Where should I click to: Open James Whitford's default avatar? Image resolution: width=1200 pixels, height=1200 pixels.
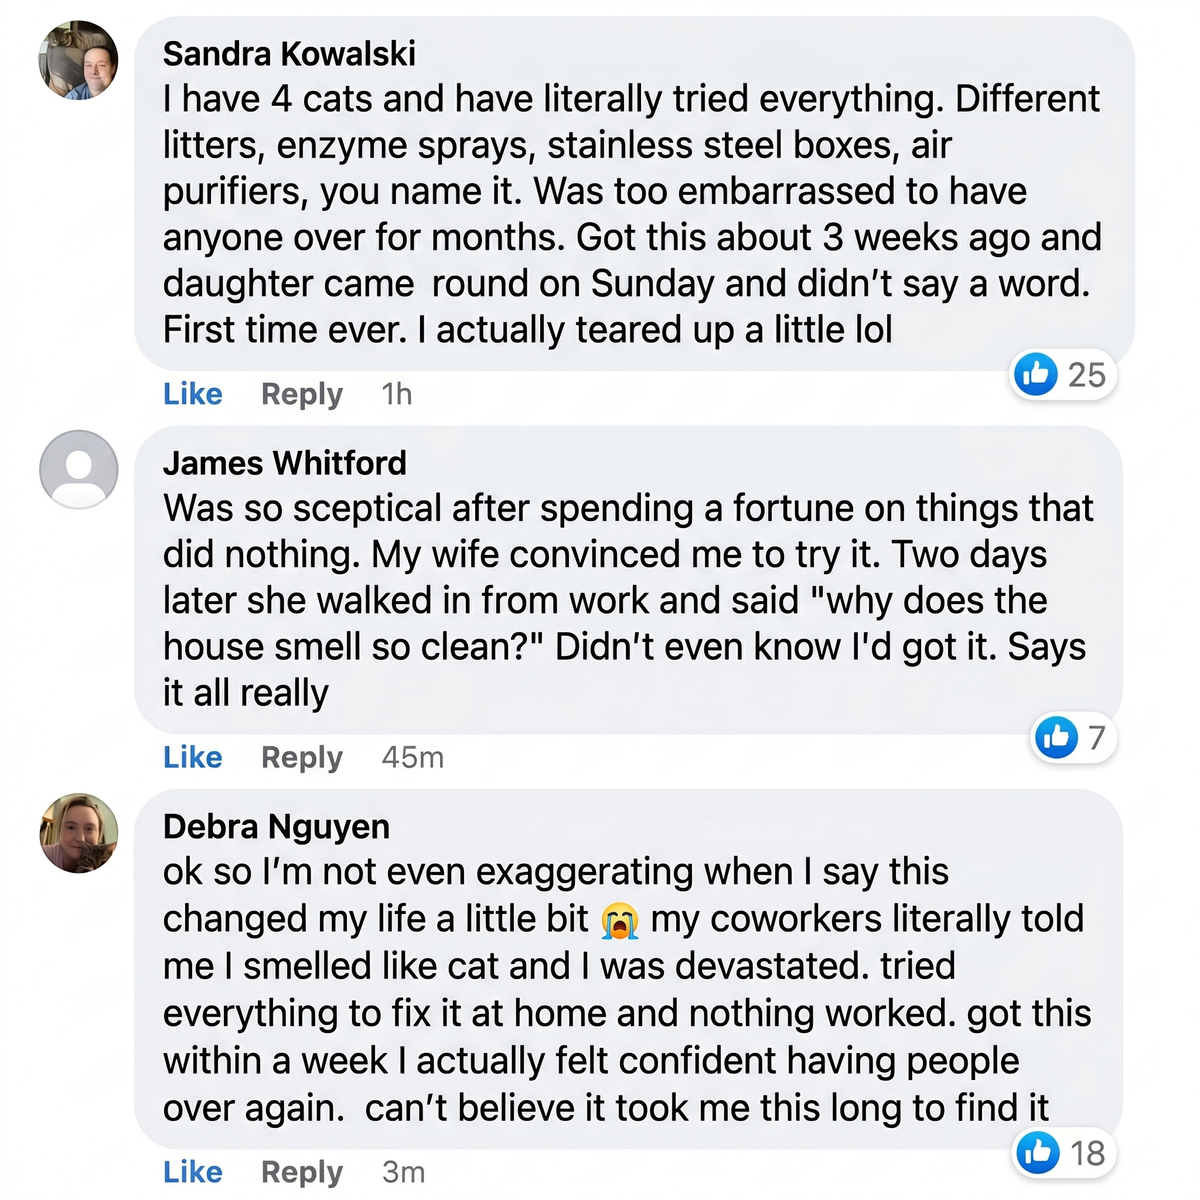(x=78, y=470)
